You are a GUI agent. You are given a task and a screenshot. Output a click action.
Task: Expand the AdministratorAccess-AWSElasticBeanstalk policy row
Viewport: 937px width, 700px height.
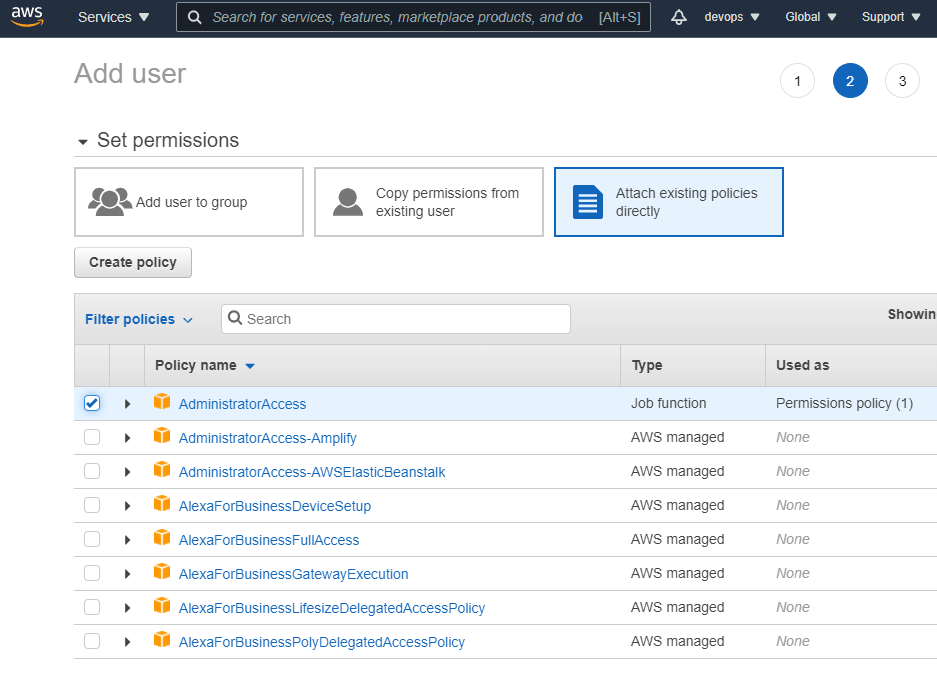point(127,472)
